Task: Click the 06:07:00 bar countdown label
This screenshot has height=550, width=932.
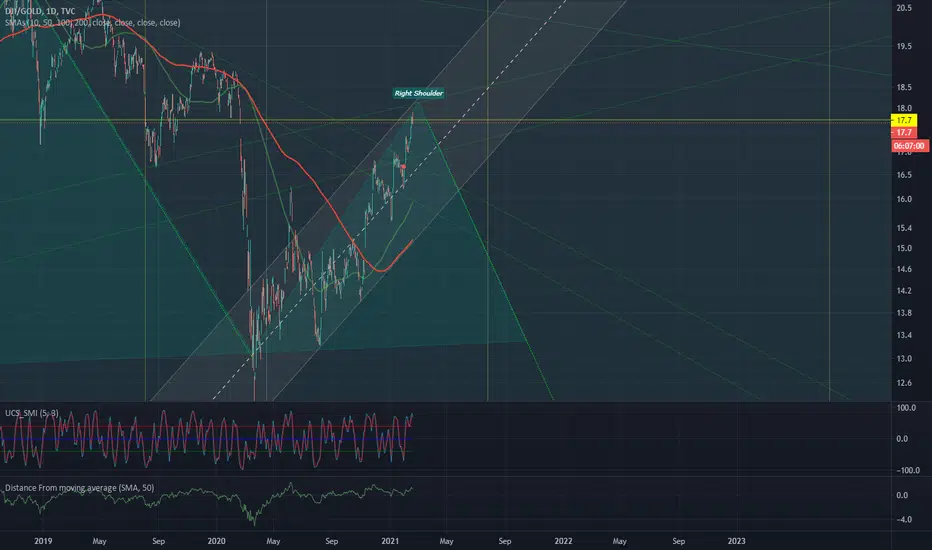Action: coord(909,146)
